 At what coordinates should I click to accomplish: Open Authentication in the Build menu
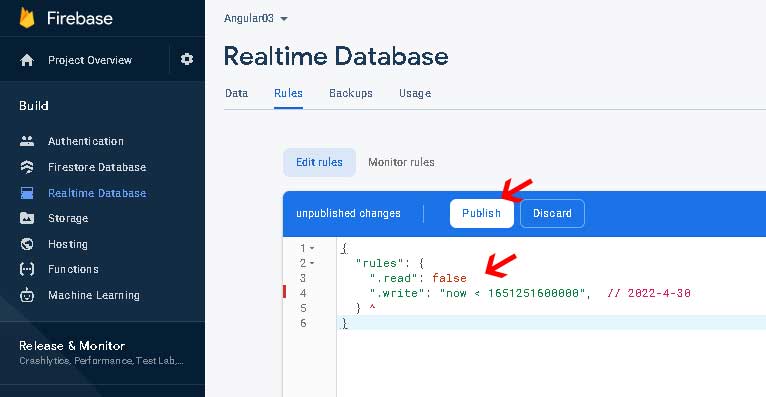coord(86,142)
